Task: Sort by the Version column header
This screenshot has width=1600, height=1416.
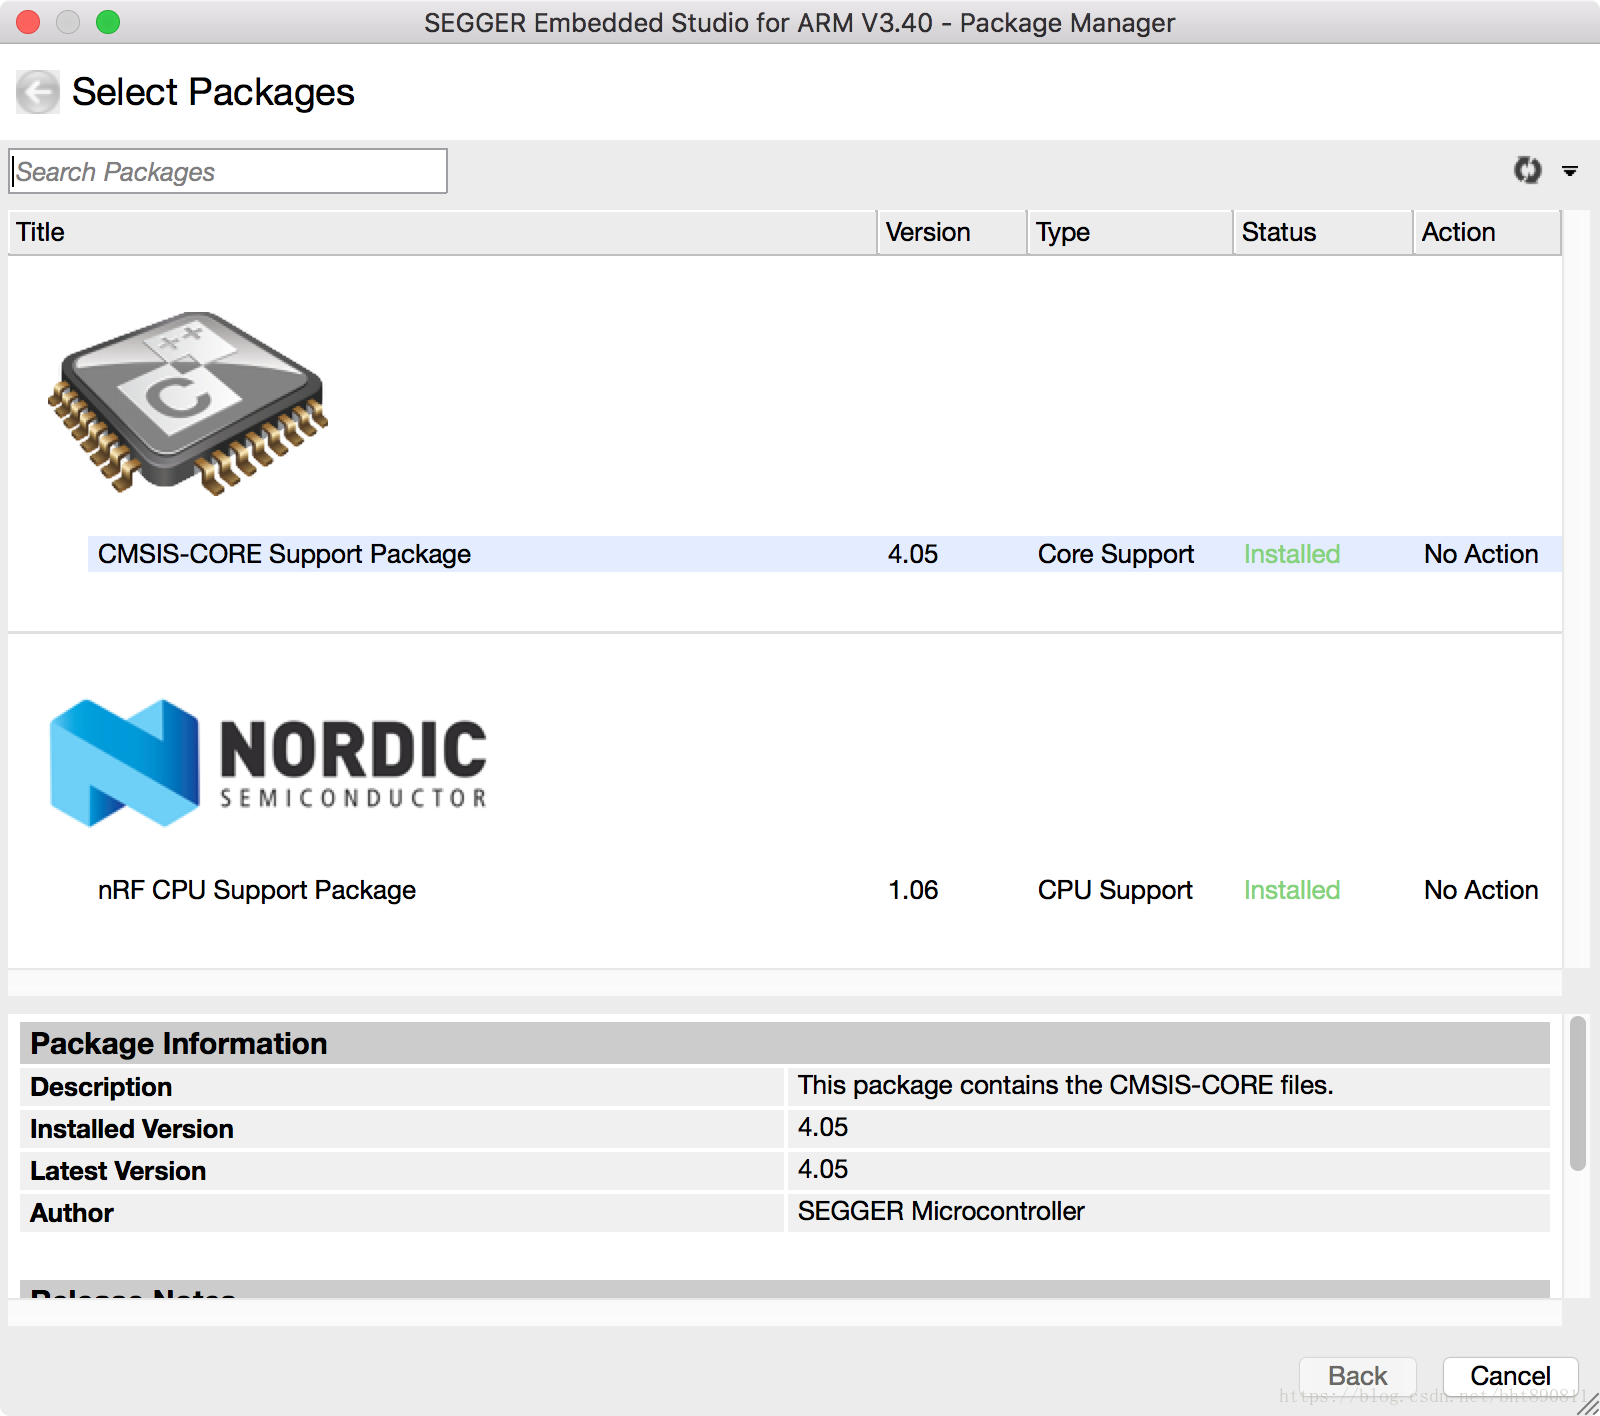Action: [952, 232]
